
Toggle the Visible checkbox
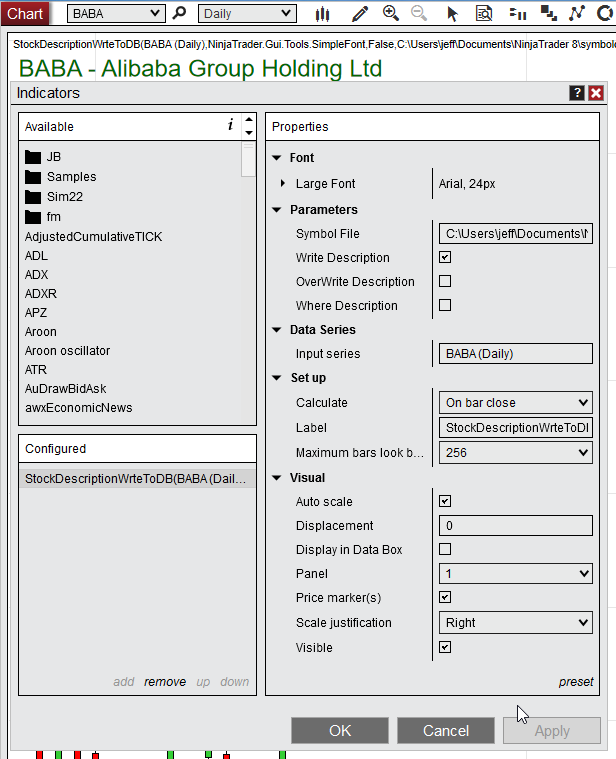pyautogui.click(x=445, y=647)
